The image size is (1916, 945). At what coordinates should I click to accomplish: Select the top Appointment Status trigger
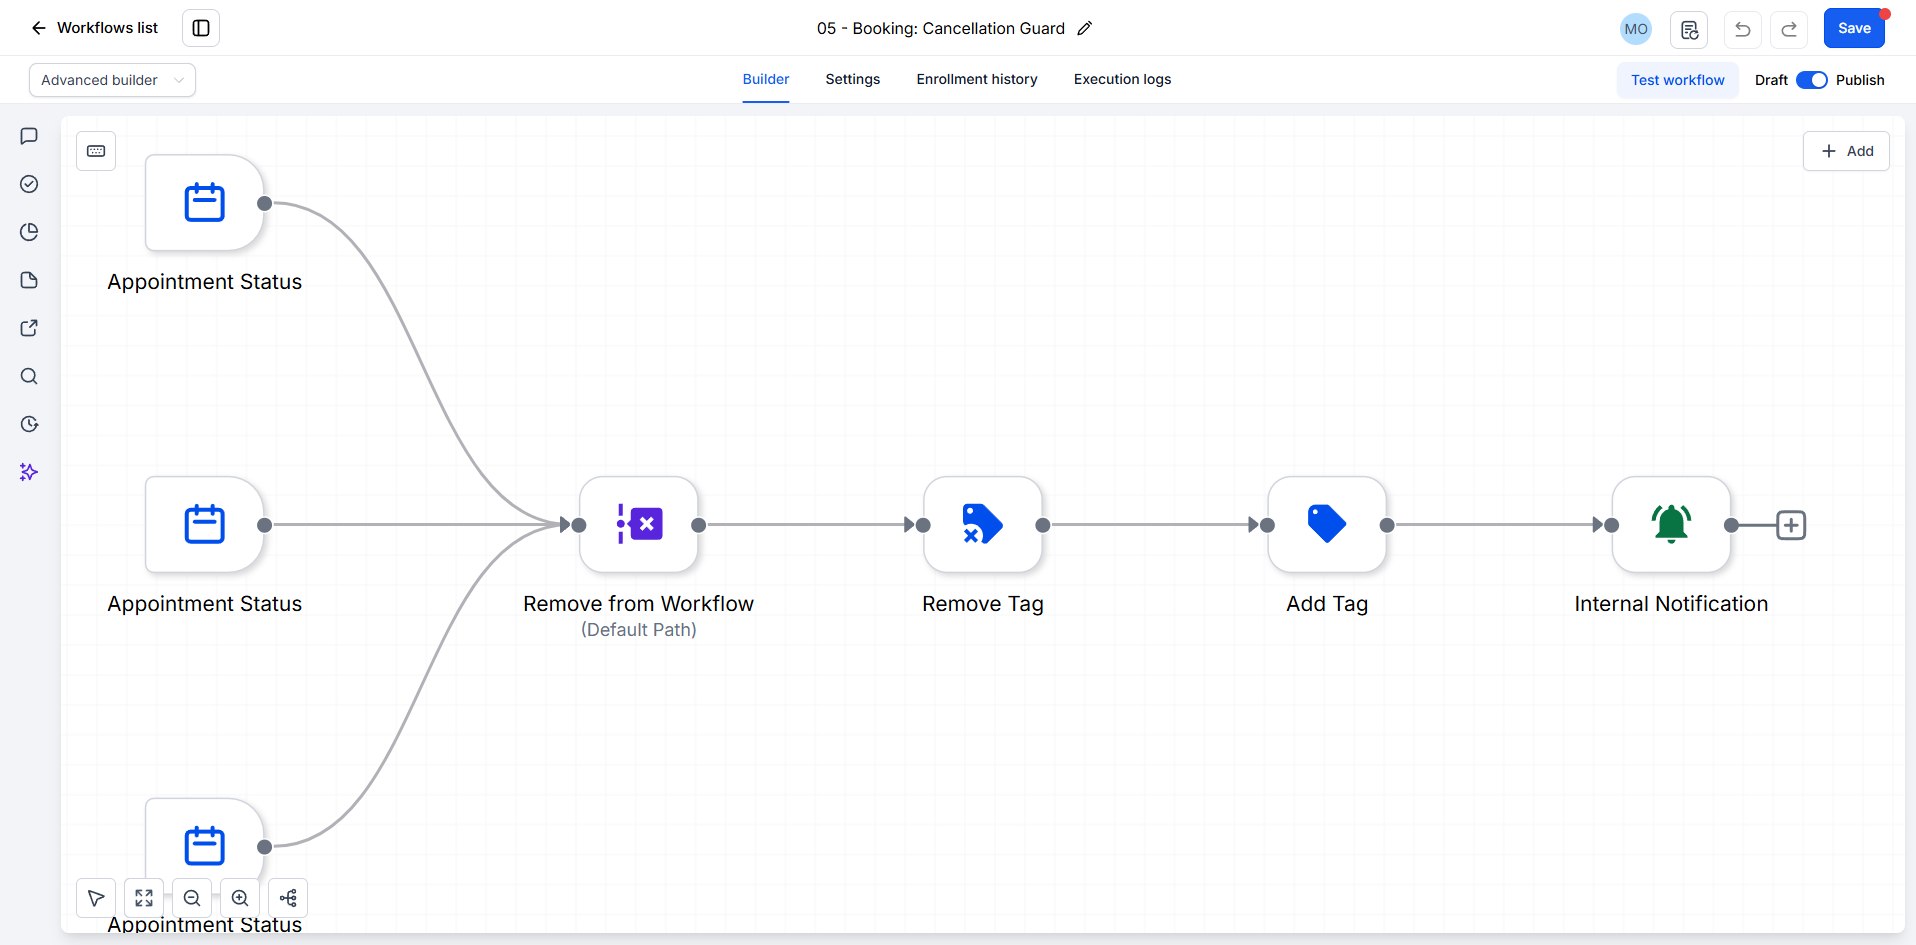click(x=204, y=203)
